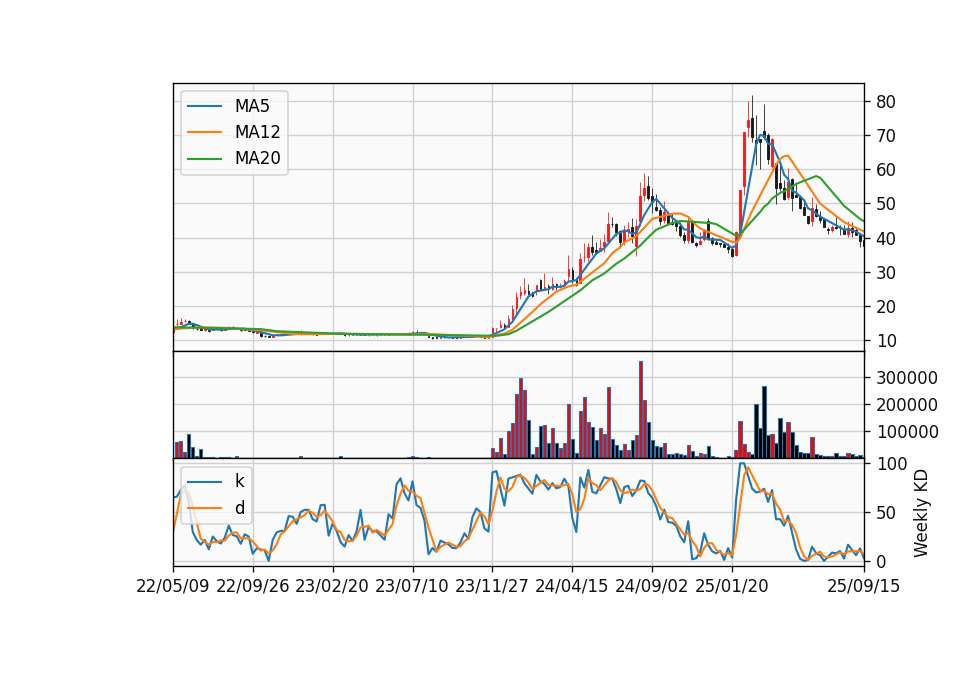Screen dimensions: 960x690
Task: Click the 100000 volume axis label
Action: click(x=907, y=432)
